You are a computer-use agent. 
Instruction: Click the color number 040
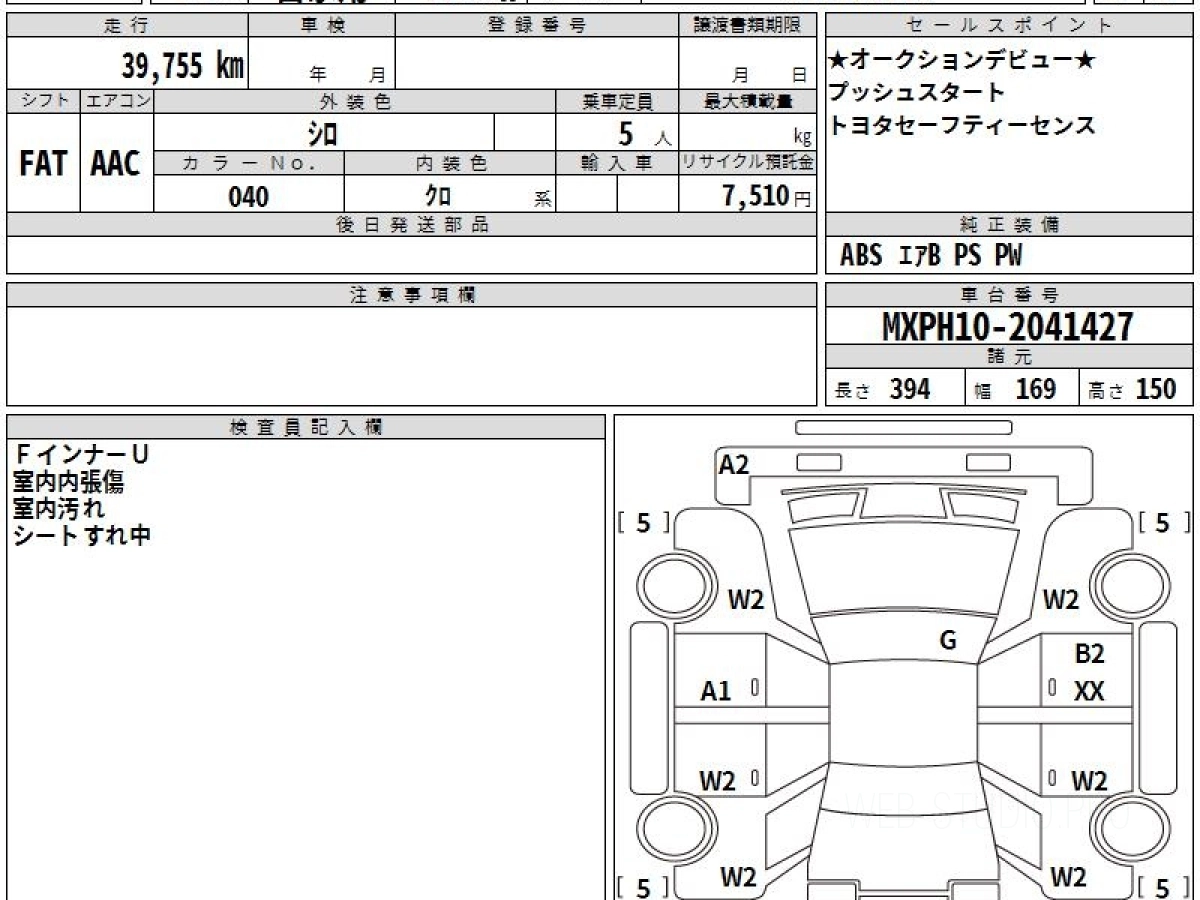coord(248,197)
